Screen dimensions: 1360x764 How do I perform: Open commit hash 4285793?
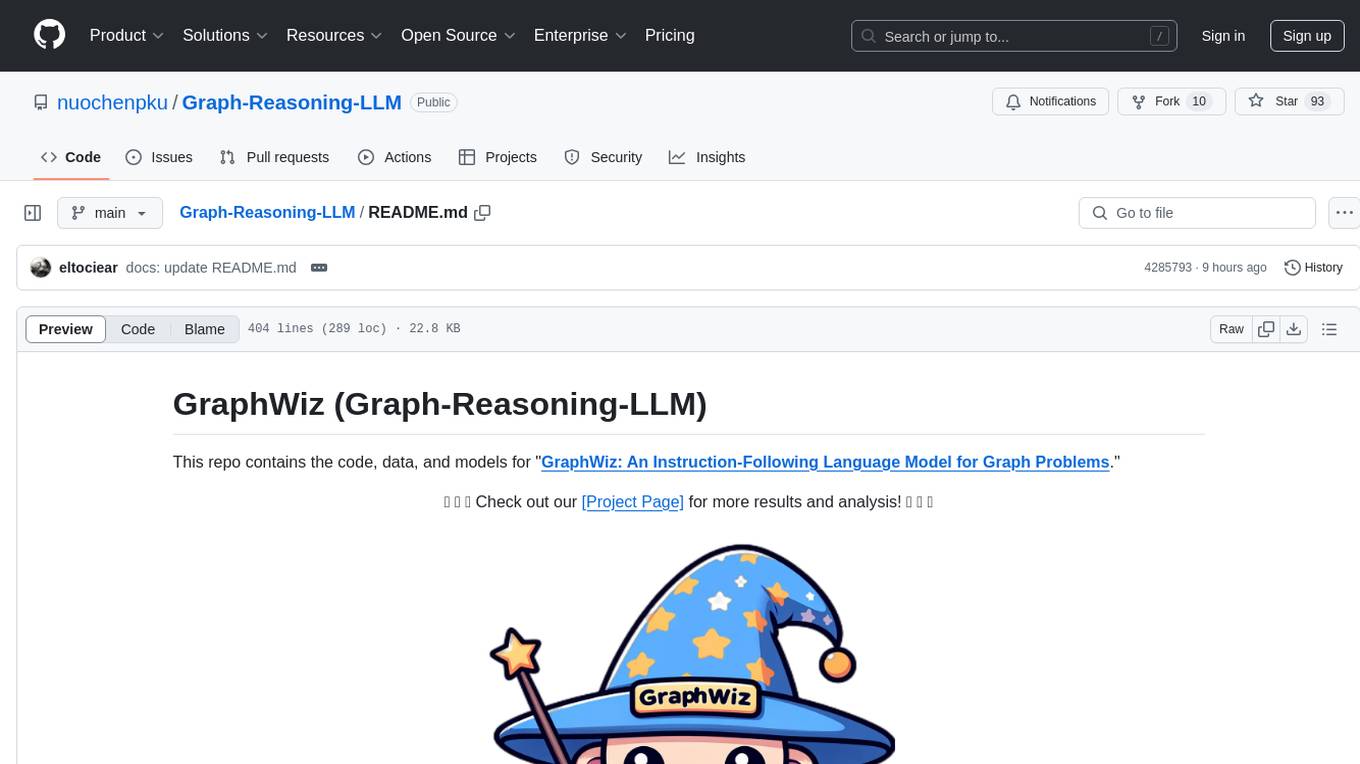(x=1168, y=268)
